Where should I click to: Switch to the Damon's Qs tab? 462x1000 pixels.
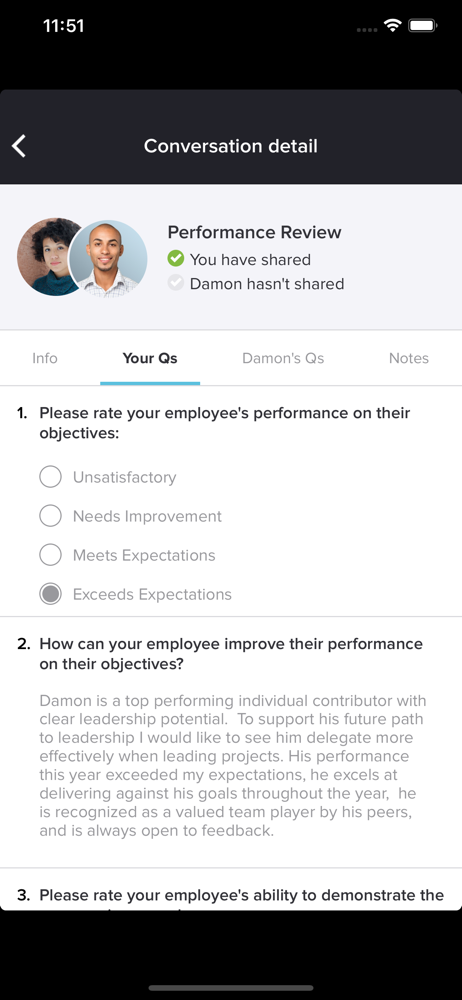pyautogui.click(x=283, y=358)
